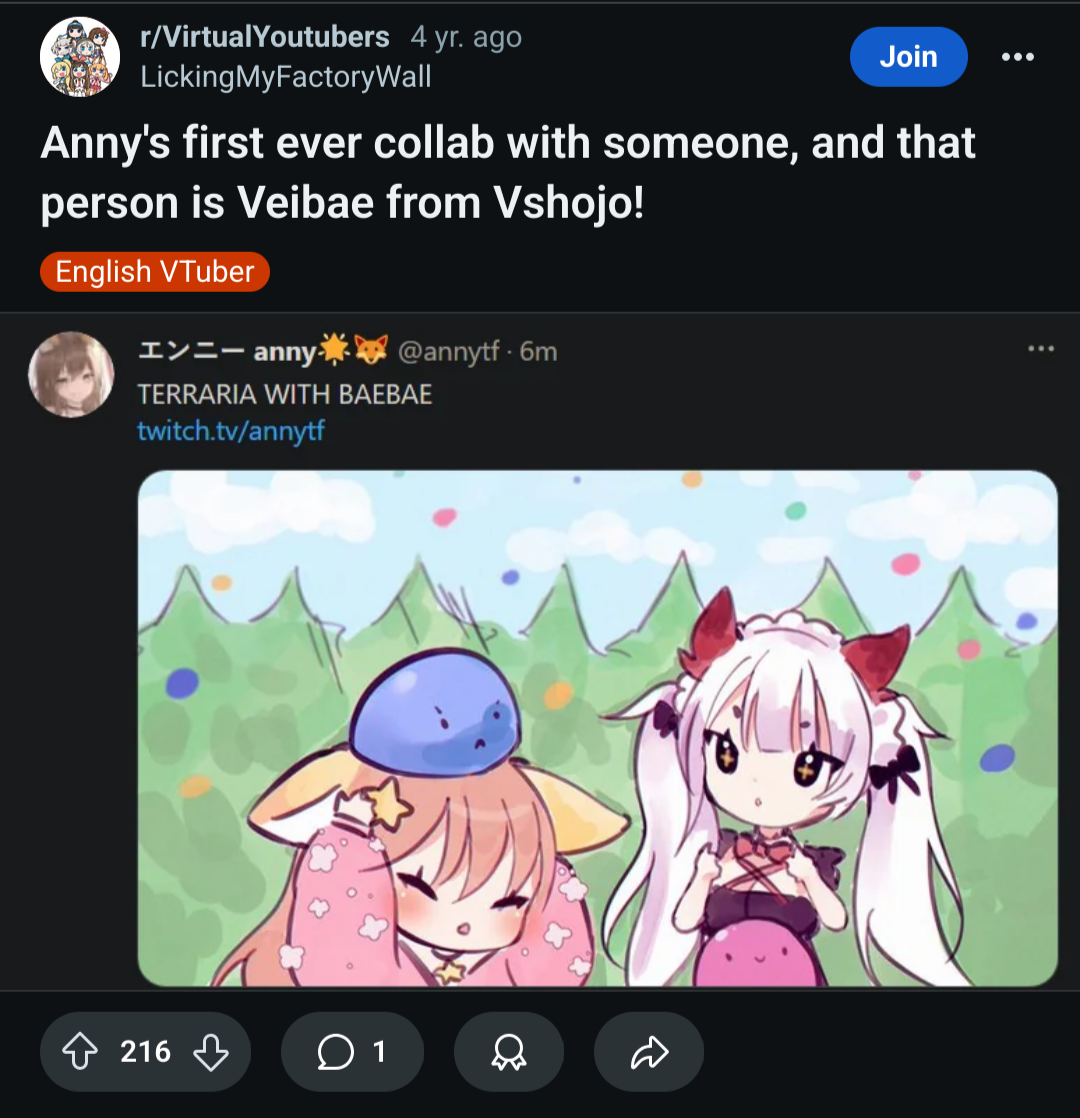
Task: Open the post title about Anny's collab
Action: coord(508,173)
